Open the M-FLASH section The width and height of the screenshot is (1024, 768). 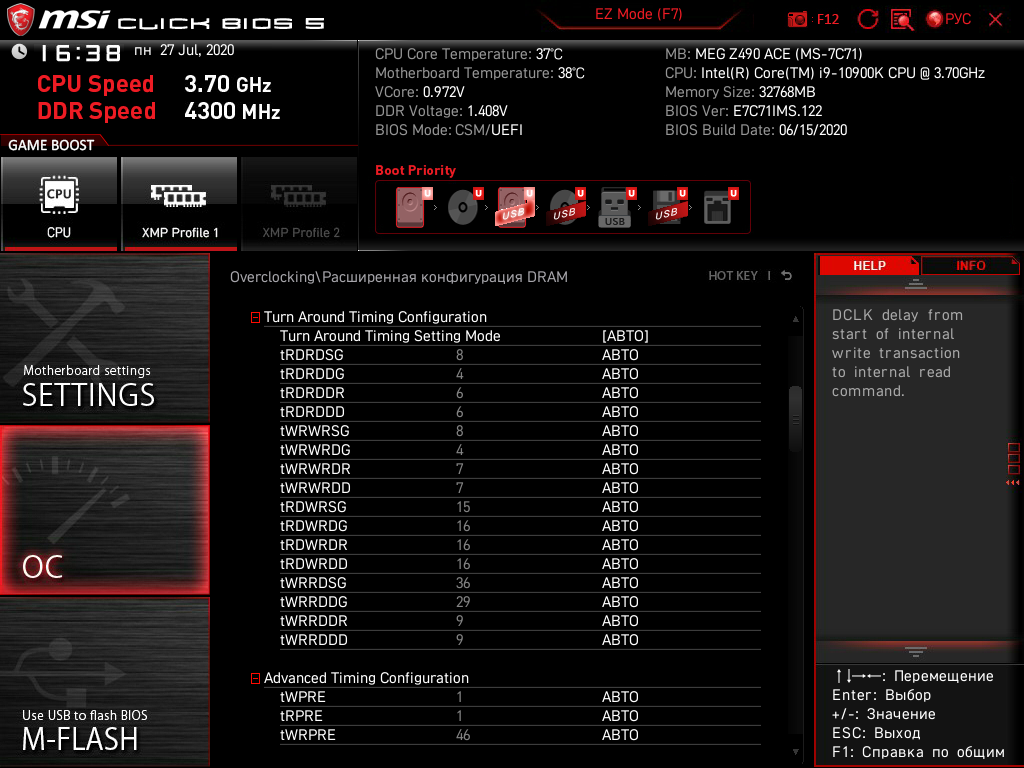(104, 682)
